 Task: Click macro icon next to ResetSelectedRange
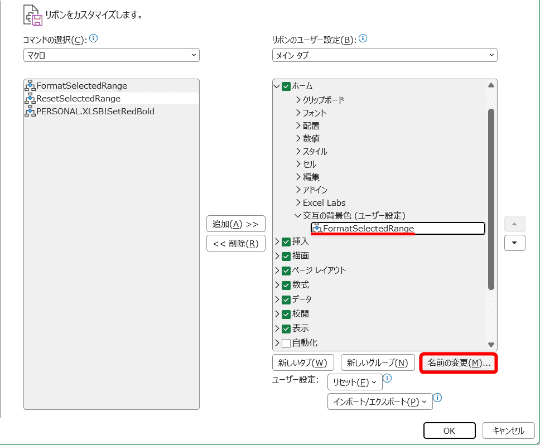tap(30, 99)
